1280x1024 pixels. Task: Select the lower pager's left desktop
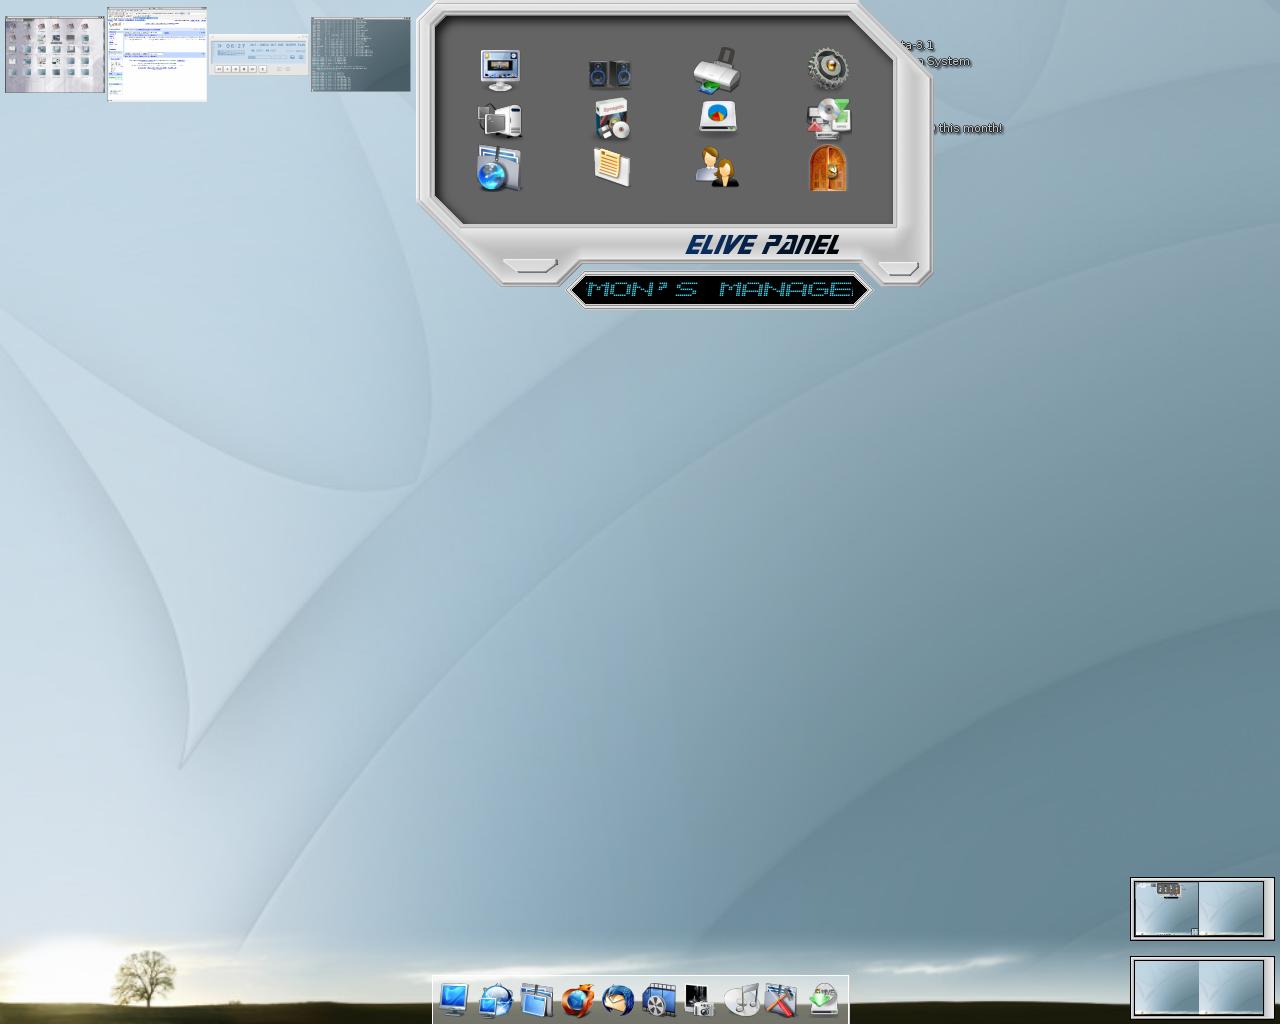[1166, 987]
